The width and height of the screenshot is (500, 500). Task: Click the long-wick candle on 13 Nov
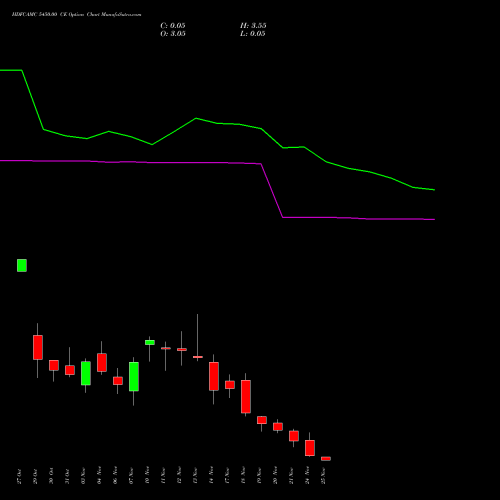[x=198, y=357]
